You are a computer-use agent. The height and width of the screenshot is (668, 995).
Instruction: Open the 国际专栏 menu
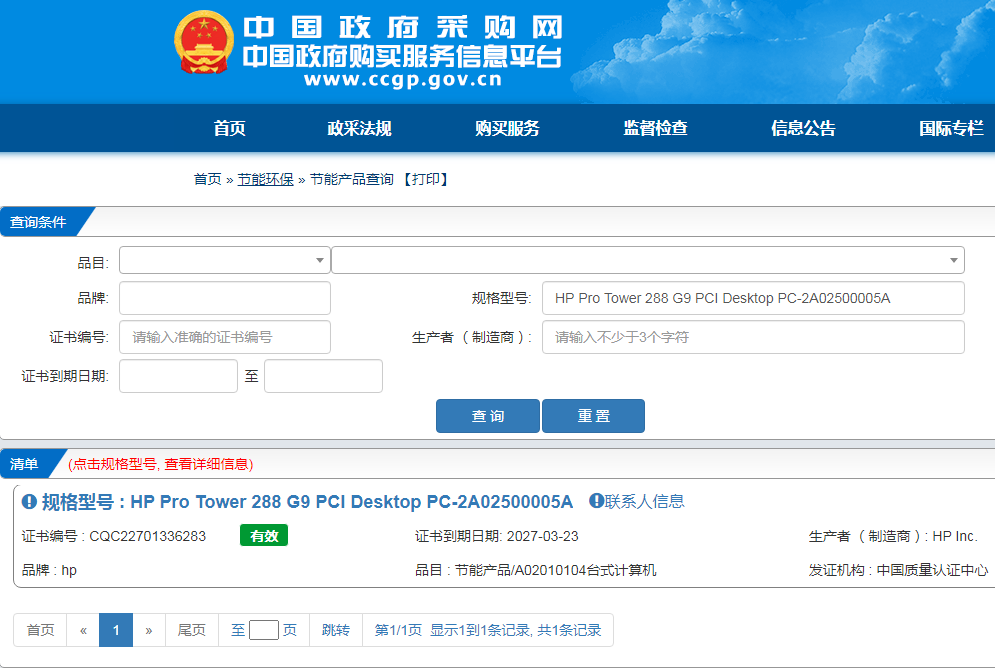tap(951, 128)
